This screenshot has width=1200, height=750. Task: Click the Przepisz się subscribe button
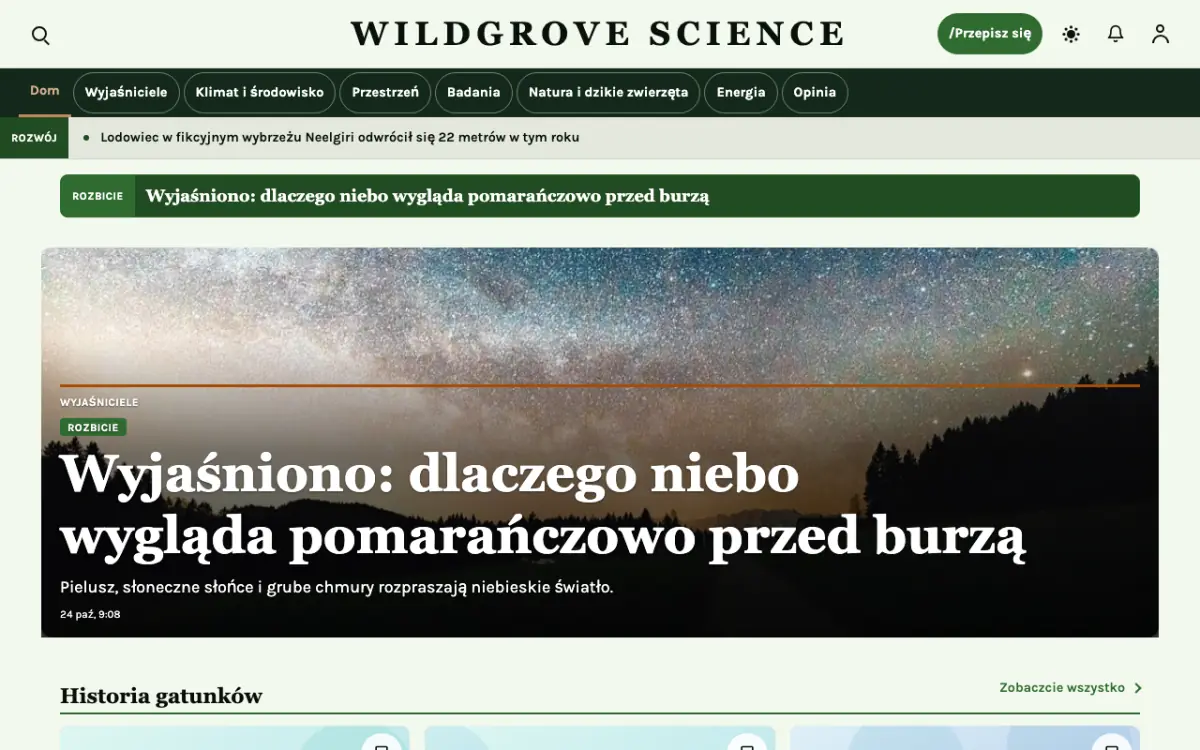pos(990,34)
